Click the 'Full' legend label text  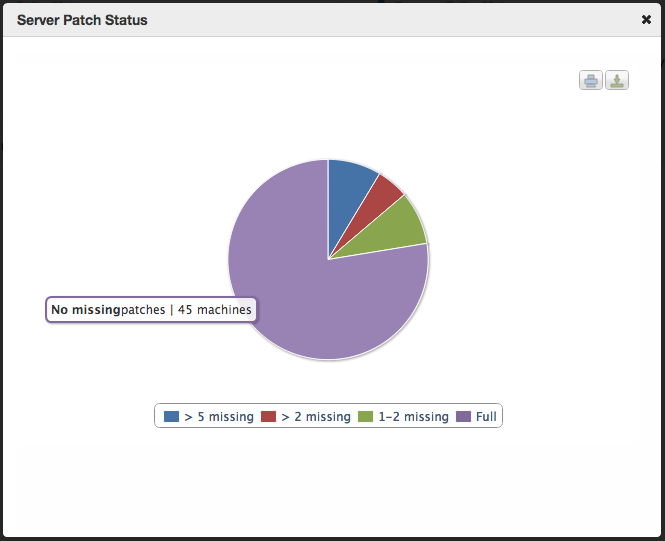(x=486, y=417)
